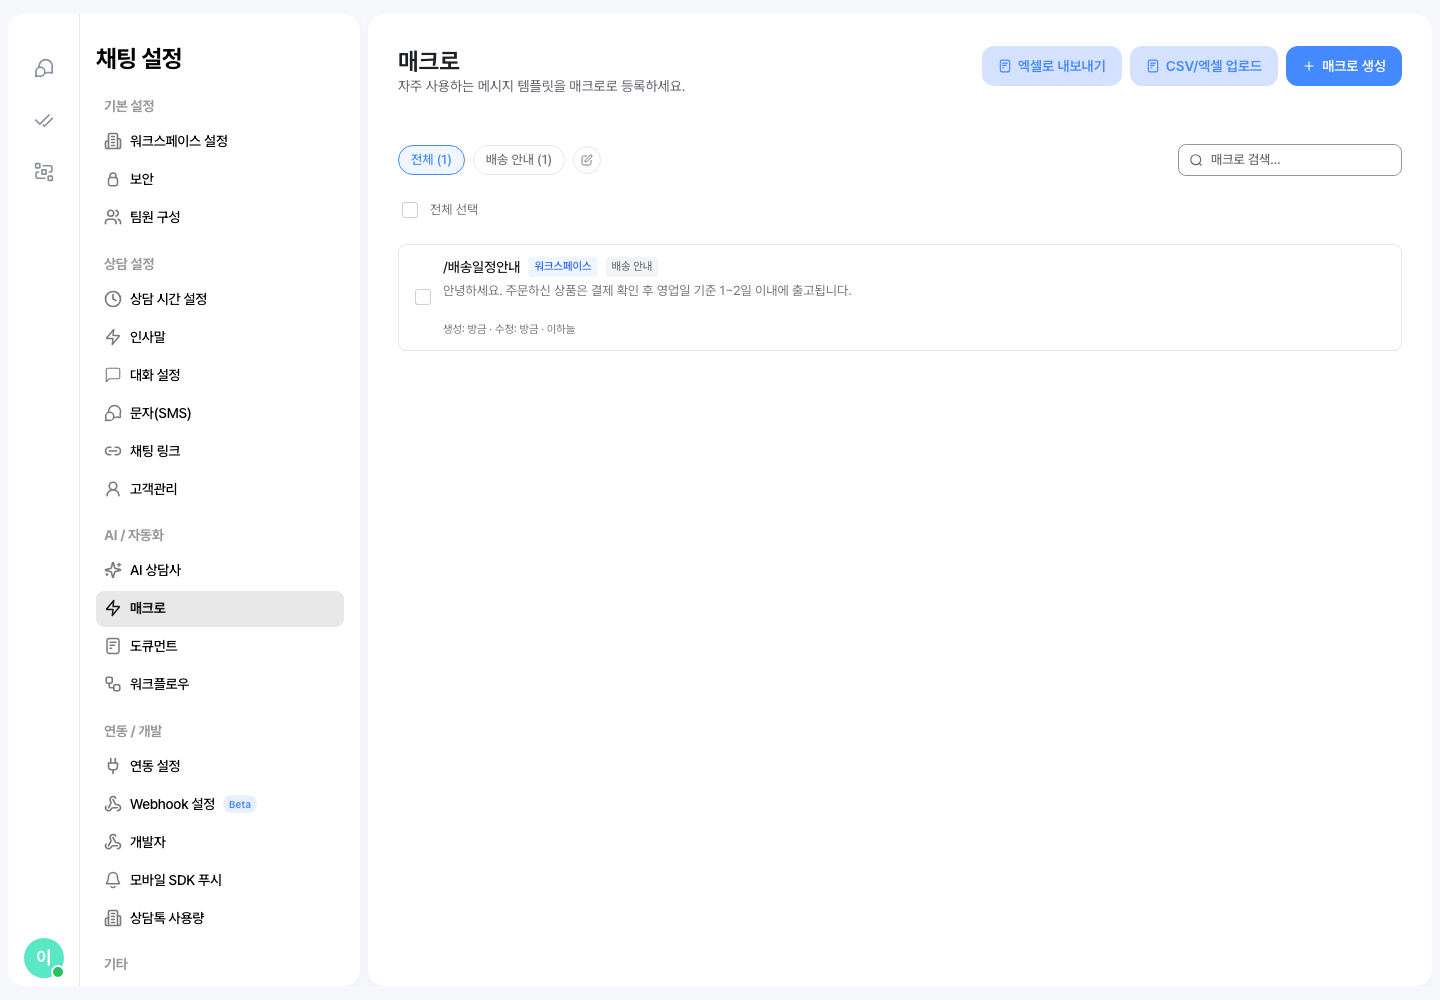The width and height of the screenshot is (1440, 1000).
Task: Click the 워크스페이스 tag on the macro
Action: (563, 266)
